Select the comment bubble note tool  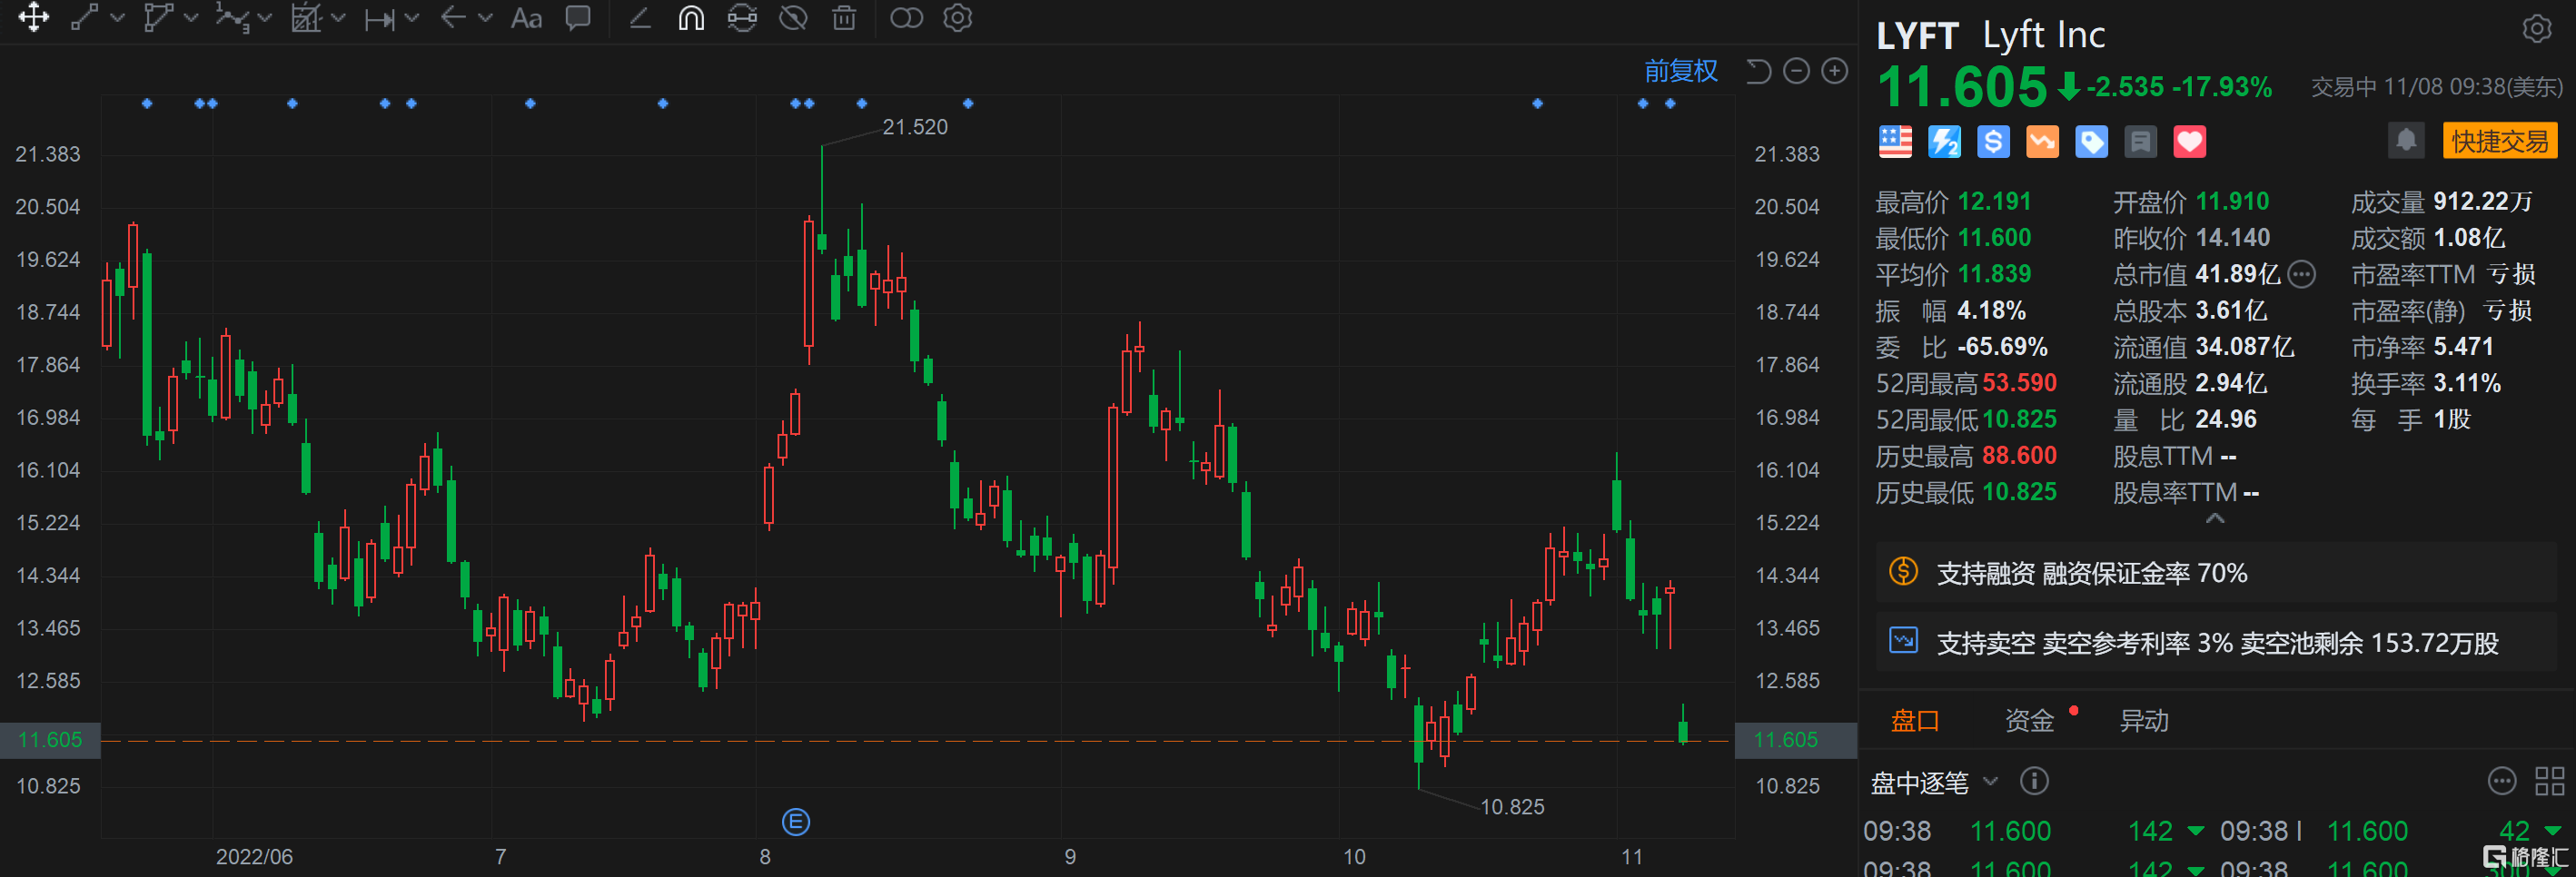(x=578, y=18)
